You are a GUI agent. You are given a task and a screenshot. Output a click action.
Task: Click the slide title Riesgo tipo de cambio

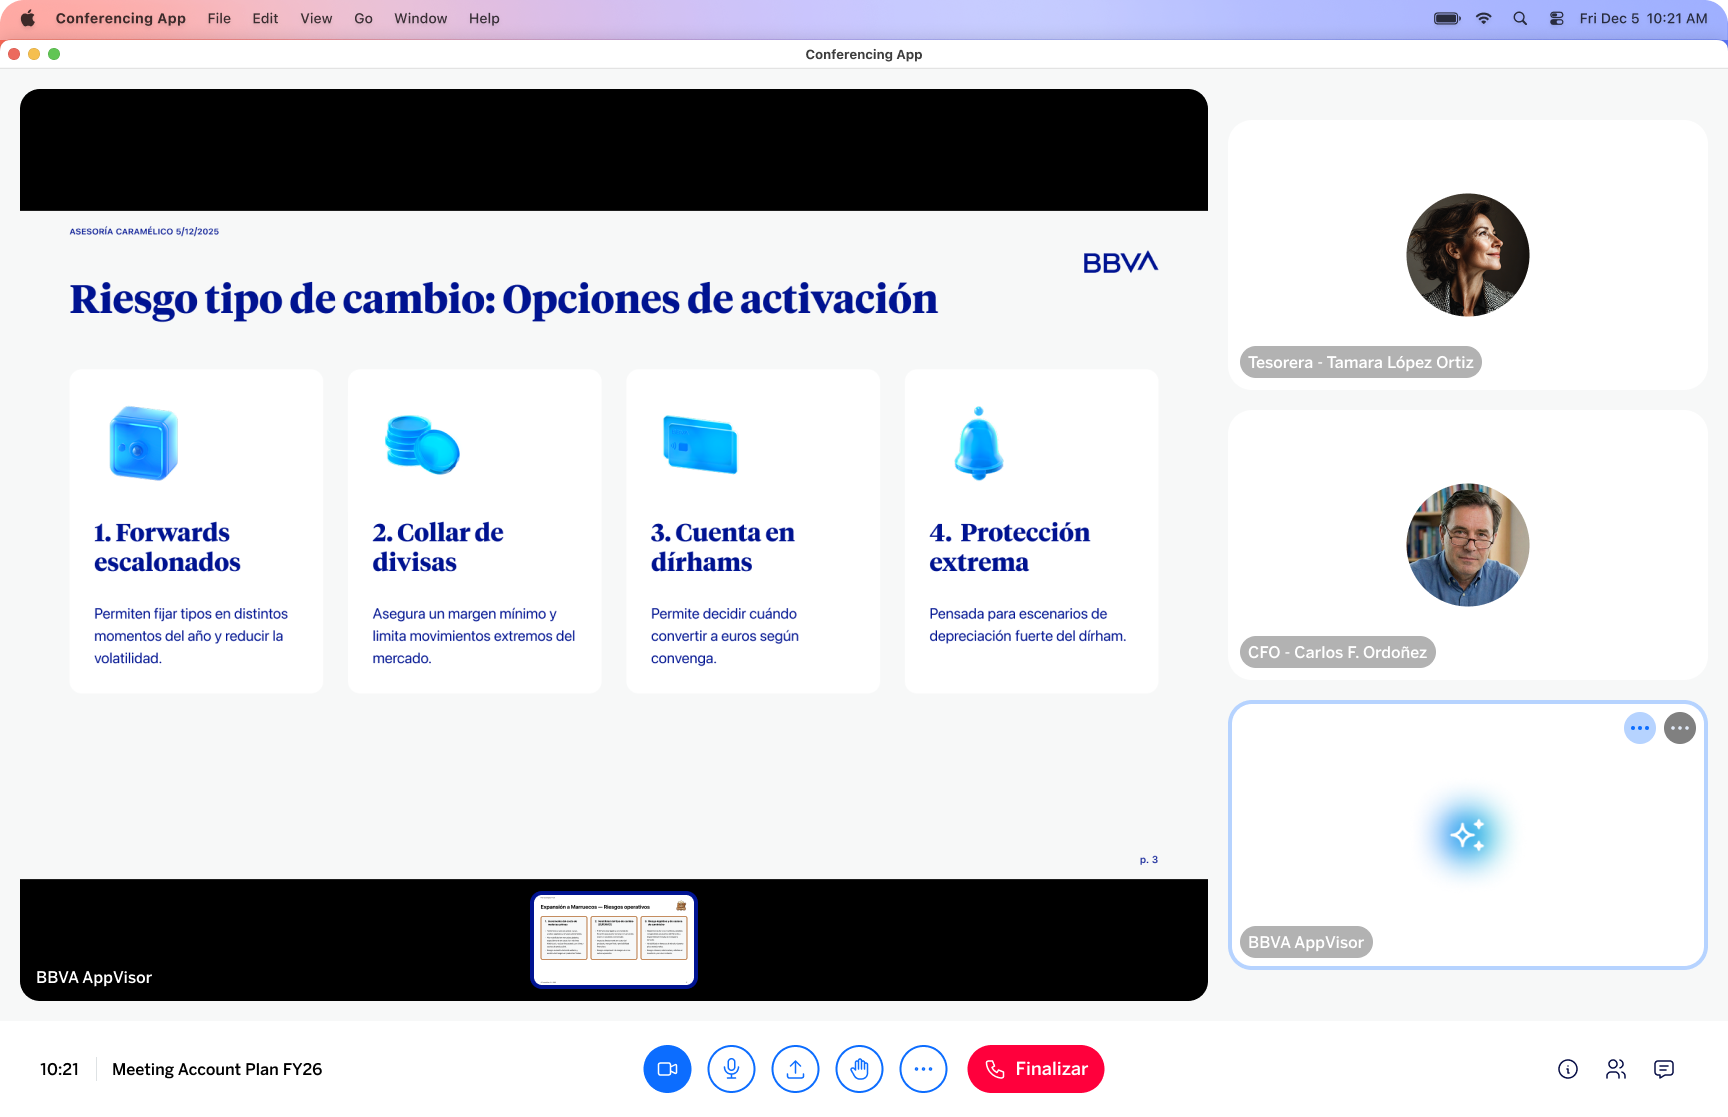(504, 299)
